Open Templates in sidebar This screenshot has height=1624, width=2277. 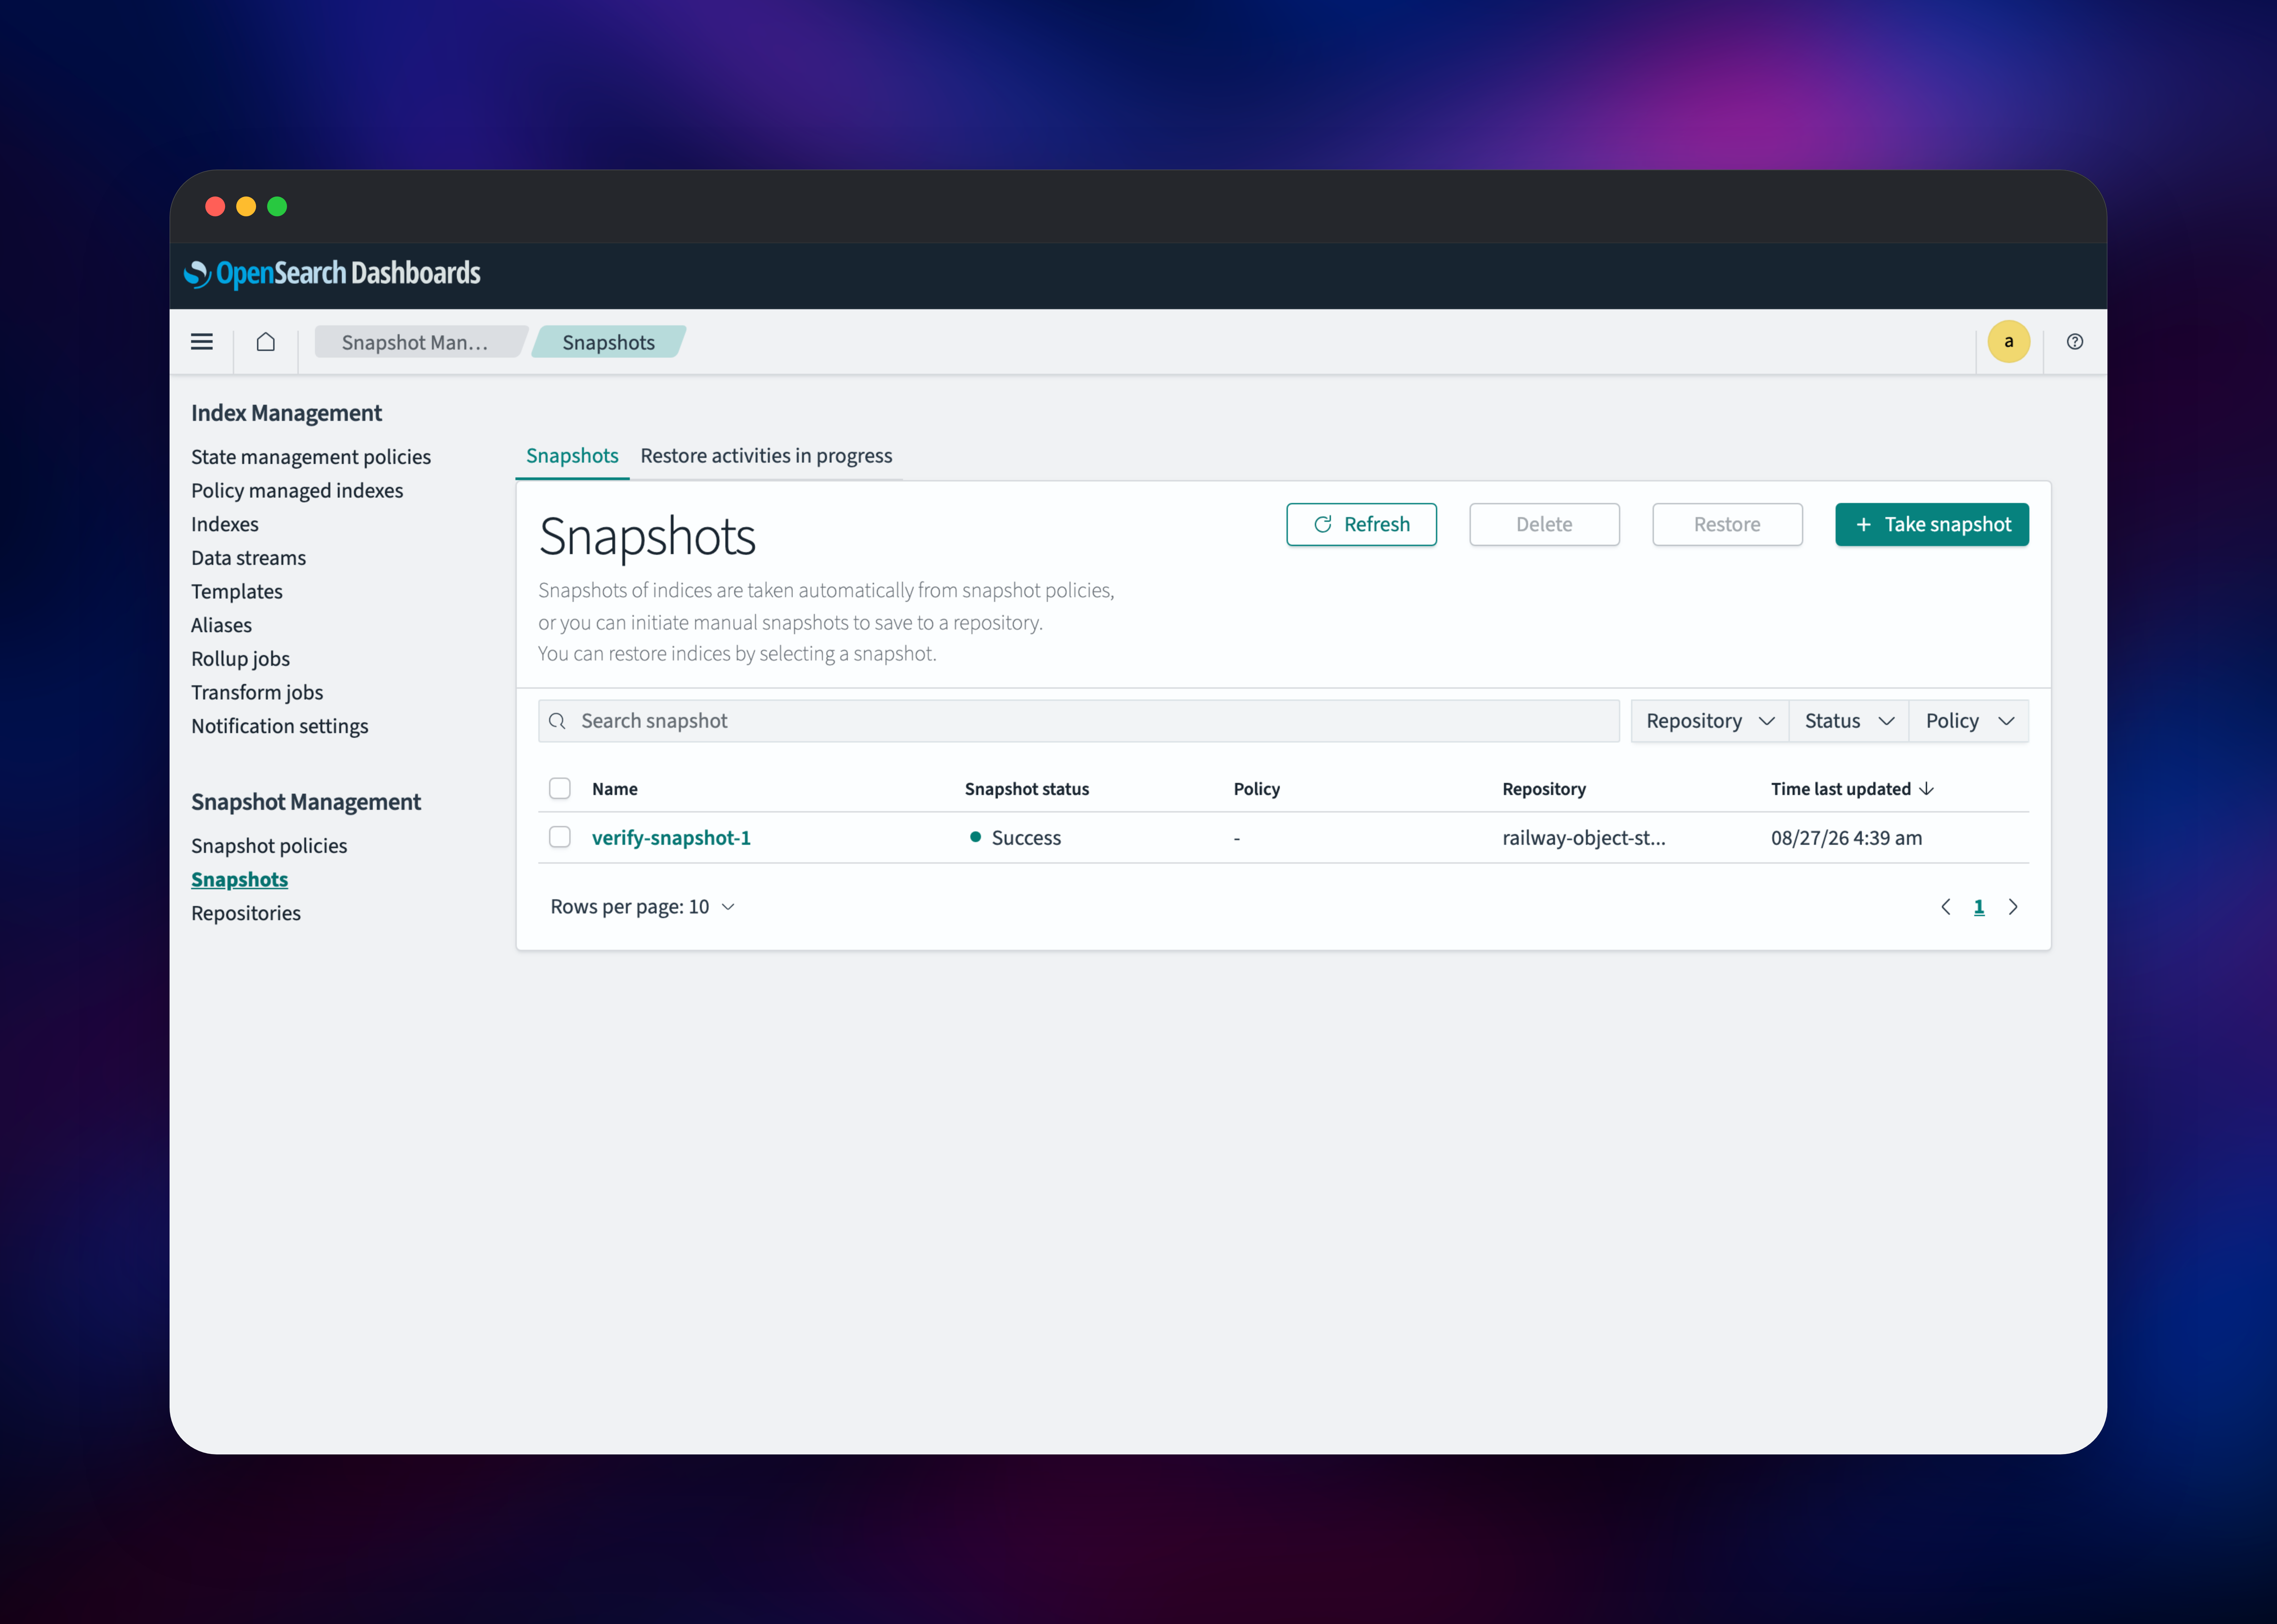(237, 592)
